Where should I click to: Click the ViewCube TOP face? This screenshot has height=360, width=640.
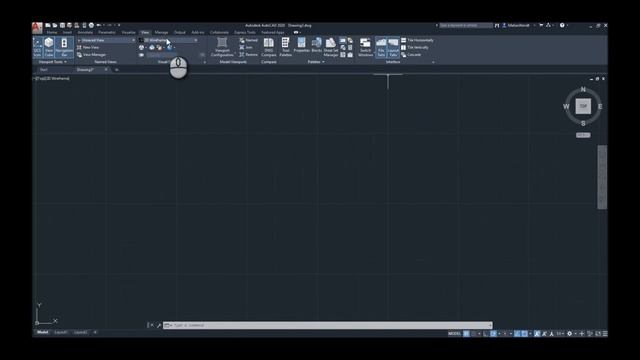click(x=583, y=106)
